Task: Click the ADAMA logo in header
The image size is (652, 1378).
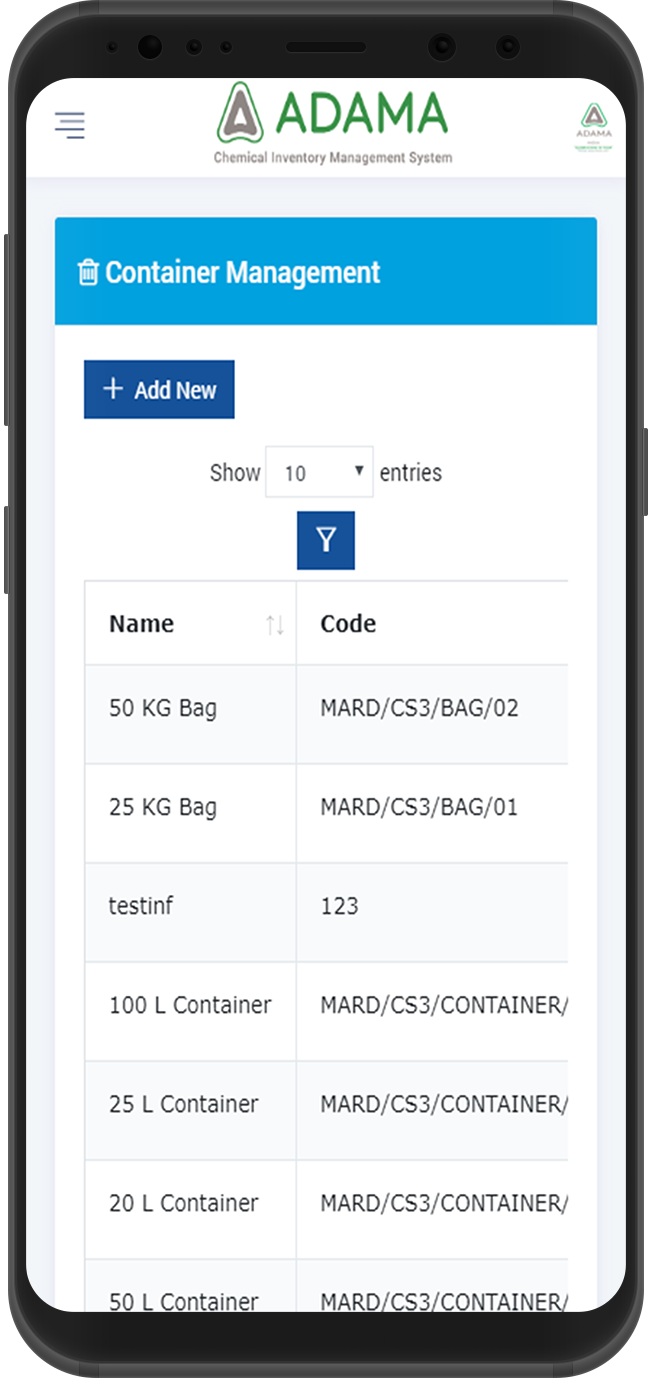Action: 333,123
